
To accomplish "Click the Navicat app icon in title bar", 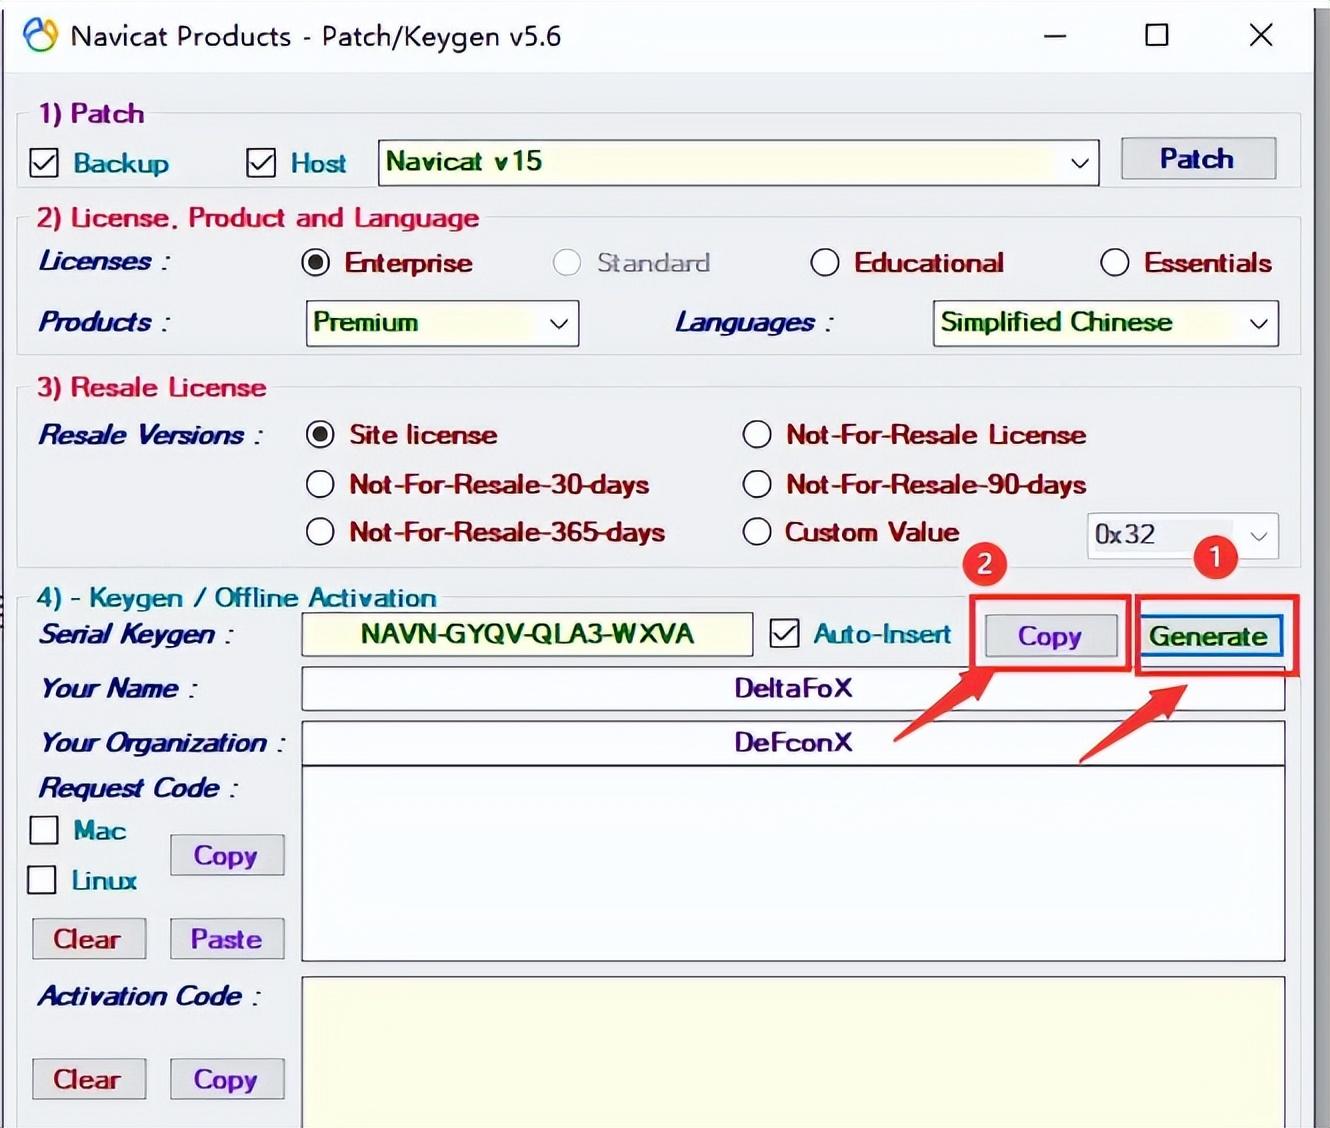I will tap(41, 36).
